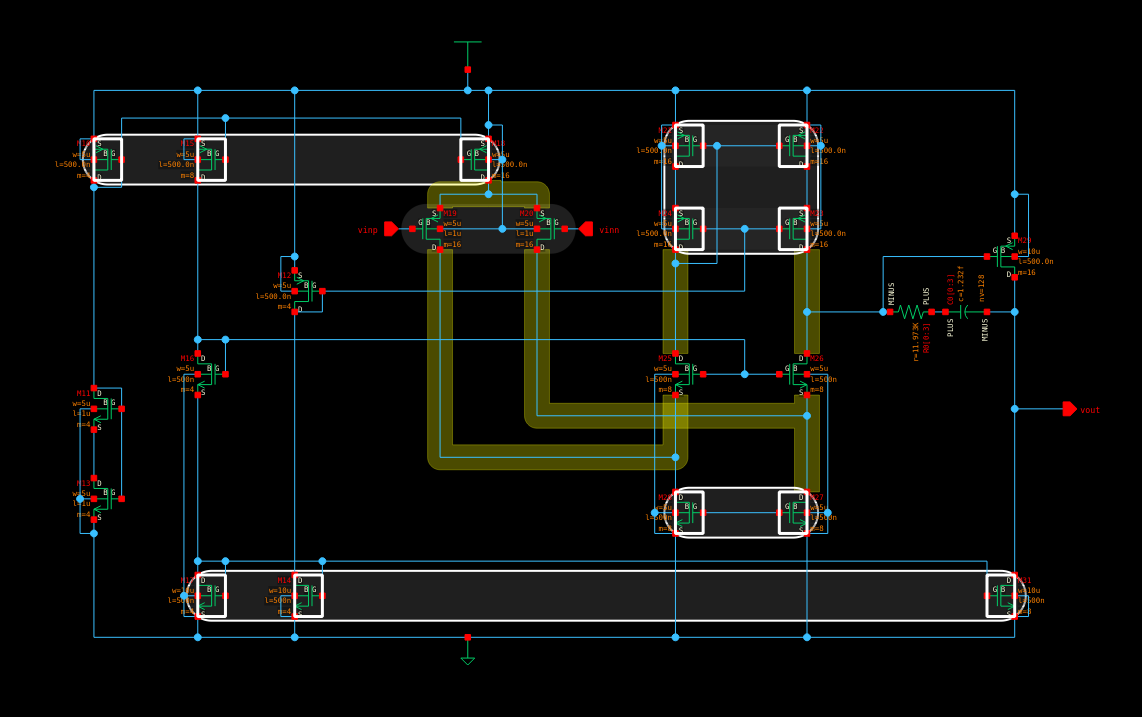Click the MINUS terminal label of R0
The height and width of the screenshot is (717, 1142).
tap(890, 294)
